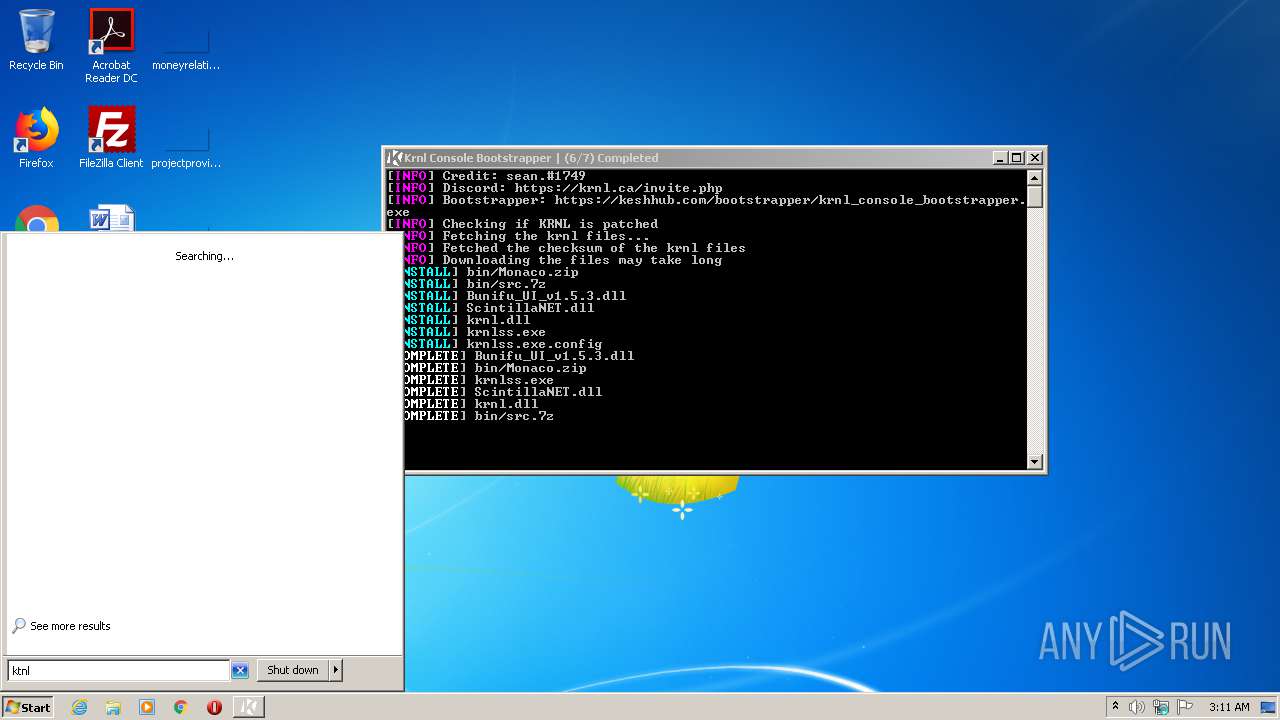Open the volume control in system tray
This screenshot has height=720, width=1280.
pyautogui.click(x=1137, y=707)
